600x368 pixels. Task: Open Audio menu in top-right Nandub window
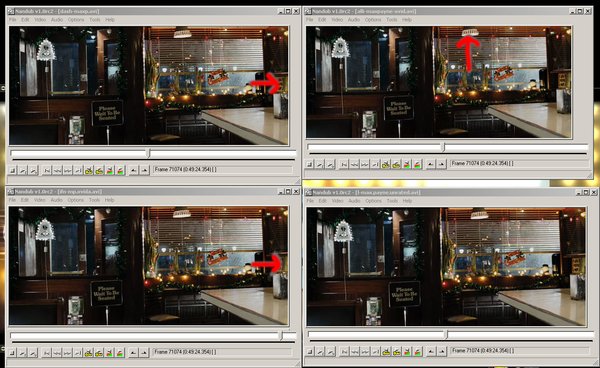coord(354,20)
